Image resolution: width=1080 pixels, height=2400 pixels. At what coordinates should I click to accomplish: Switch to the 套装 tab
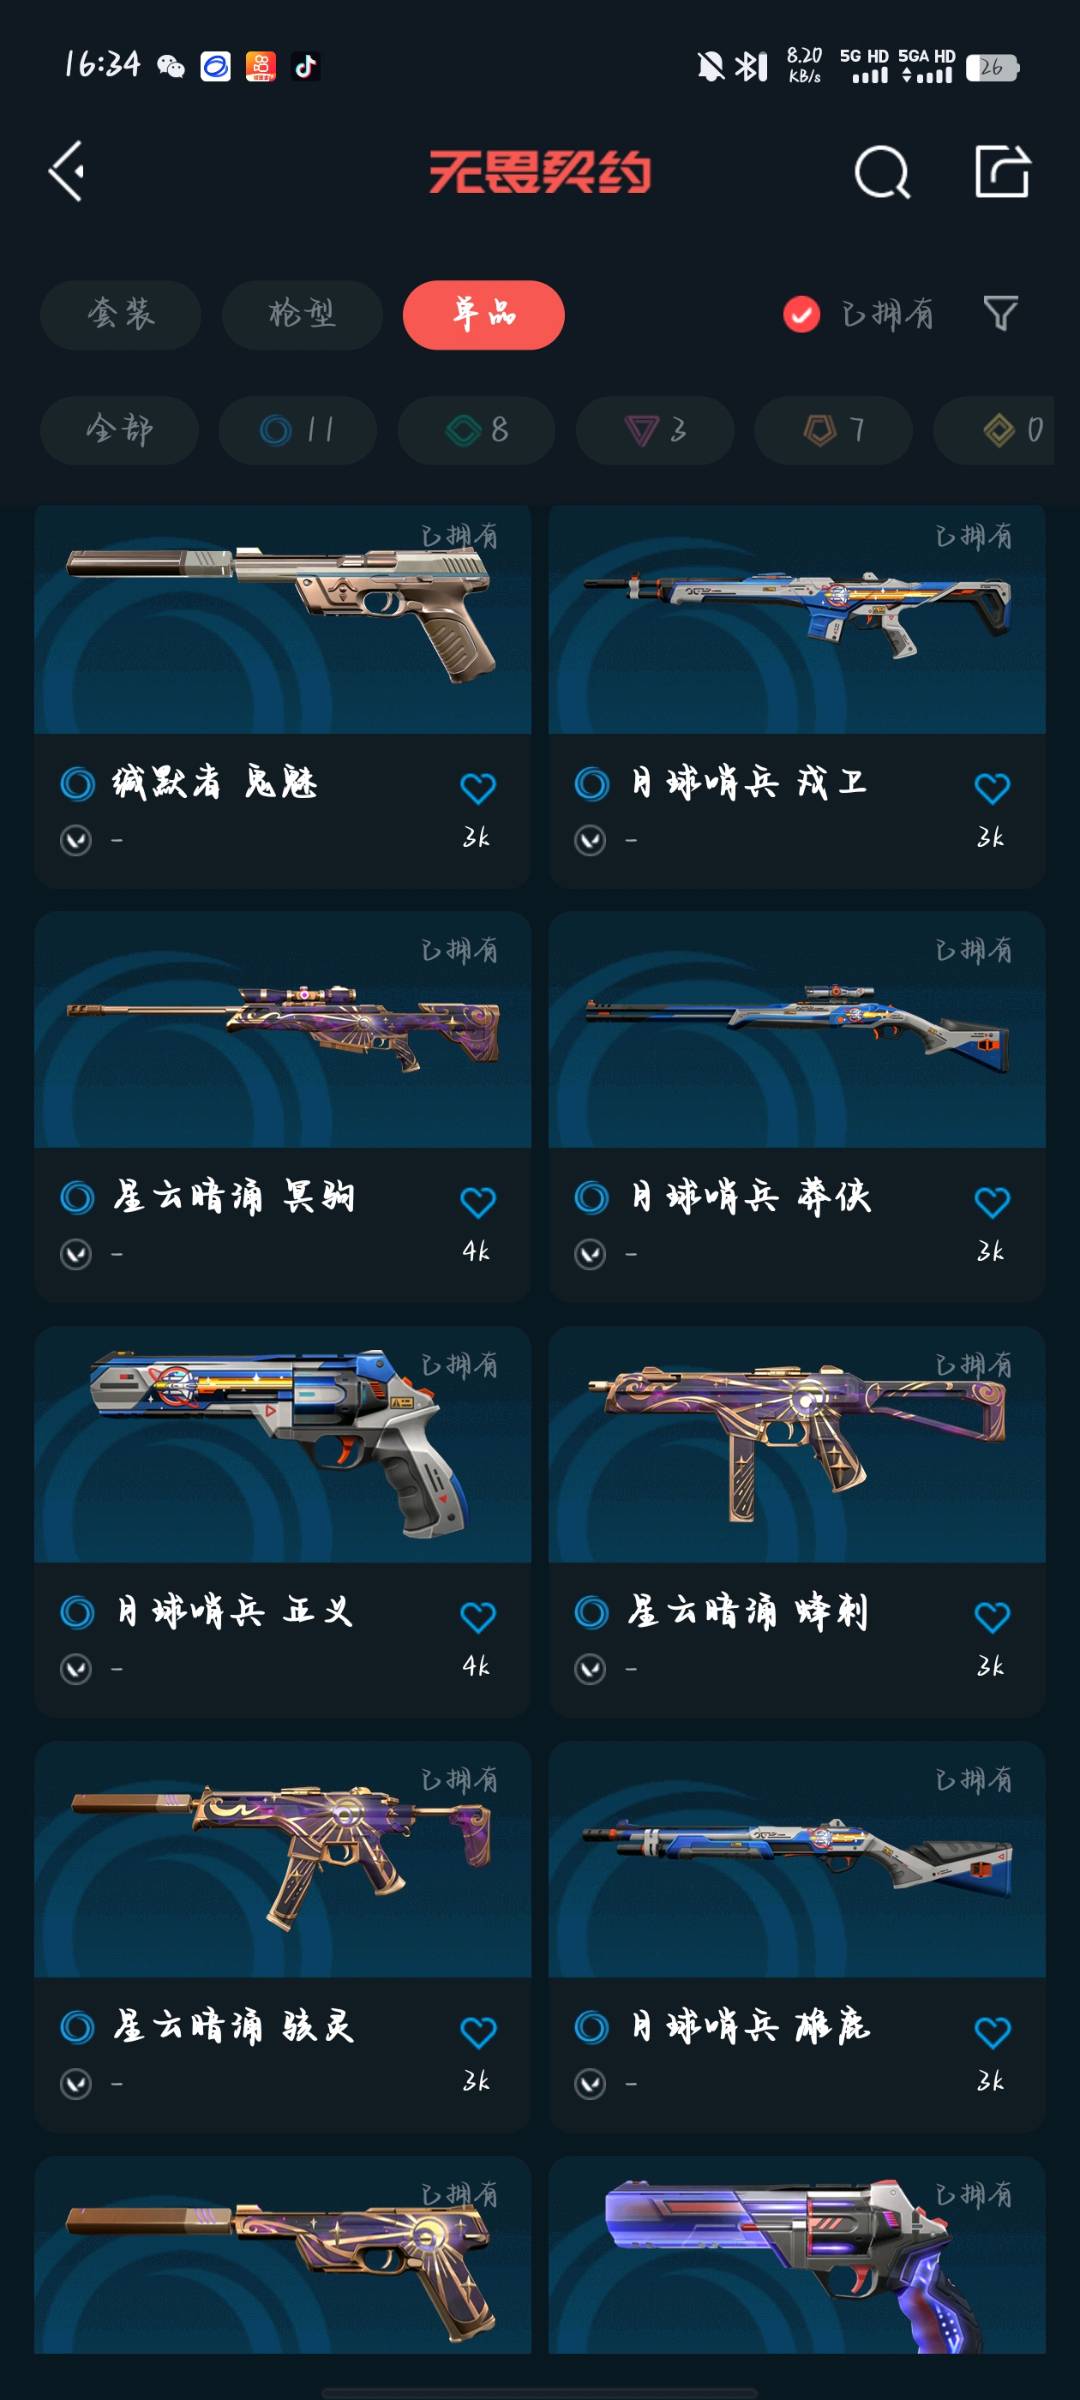pos(121,314)
